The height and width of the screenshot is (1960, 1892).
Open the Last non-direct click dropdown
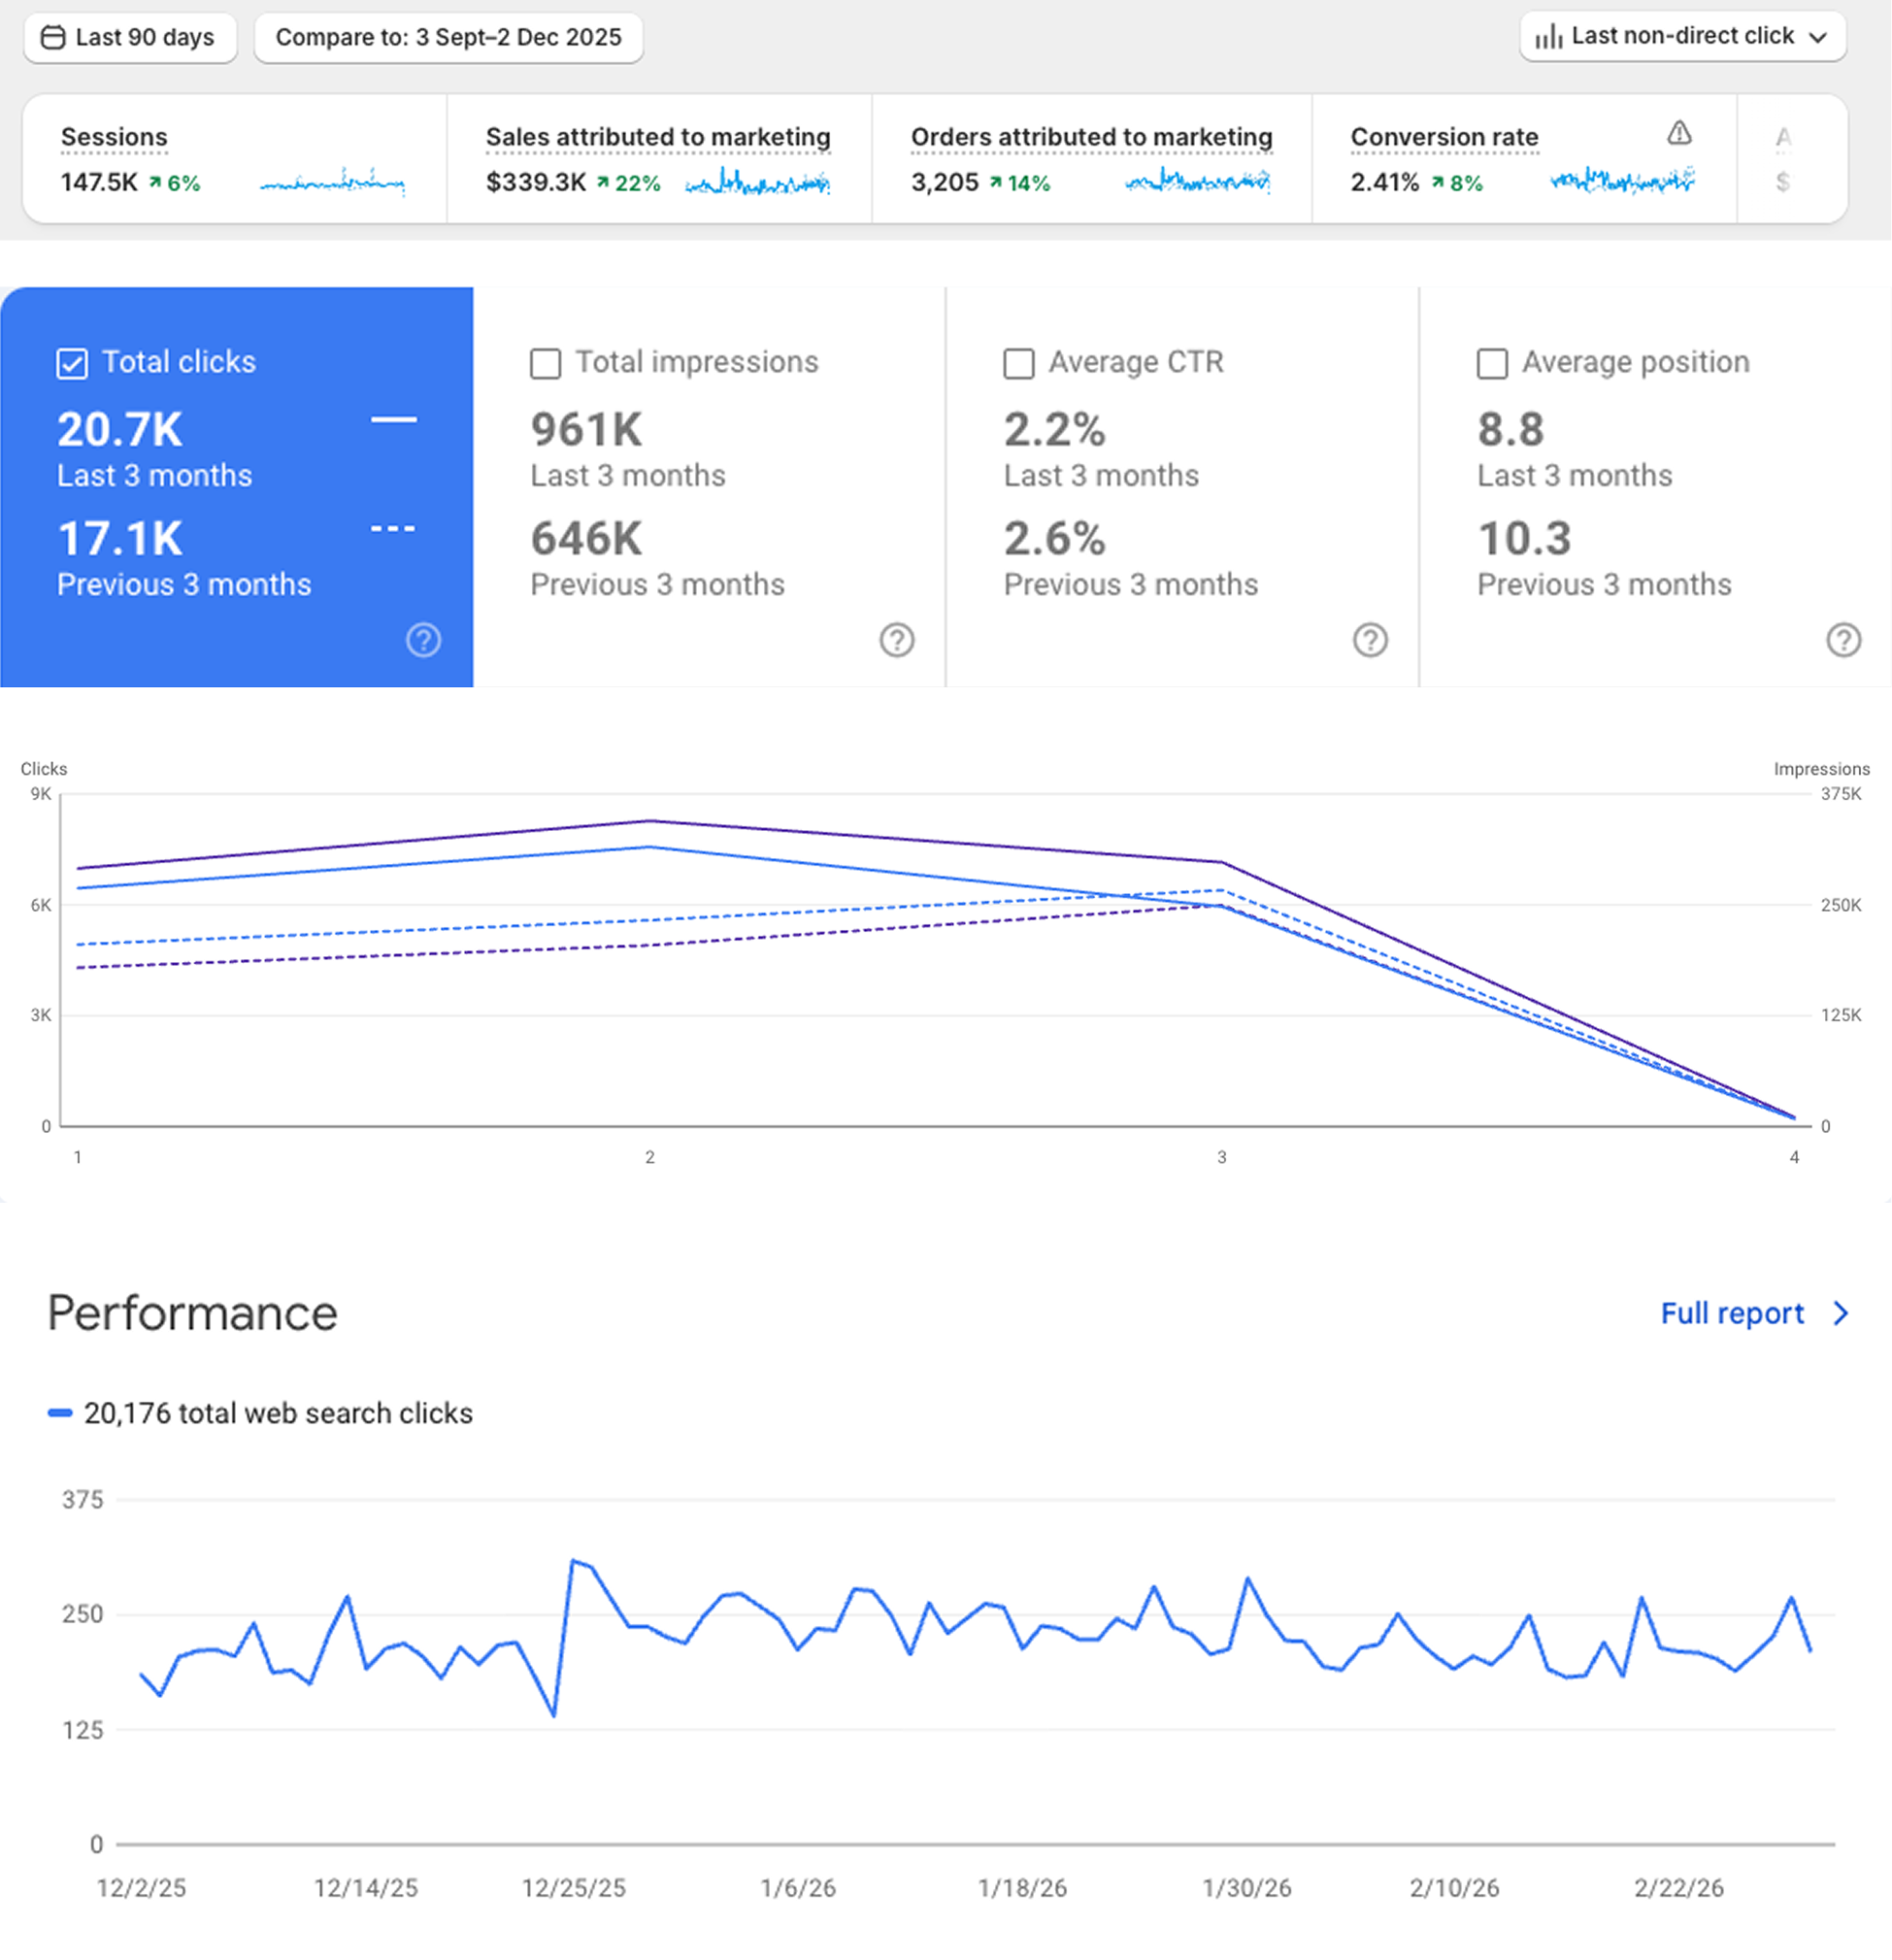(x=1683, y=37)
